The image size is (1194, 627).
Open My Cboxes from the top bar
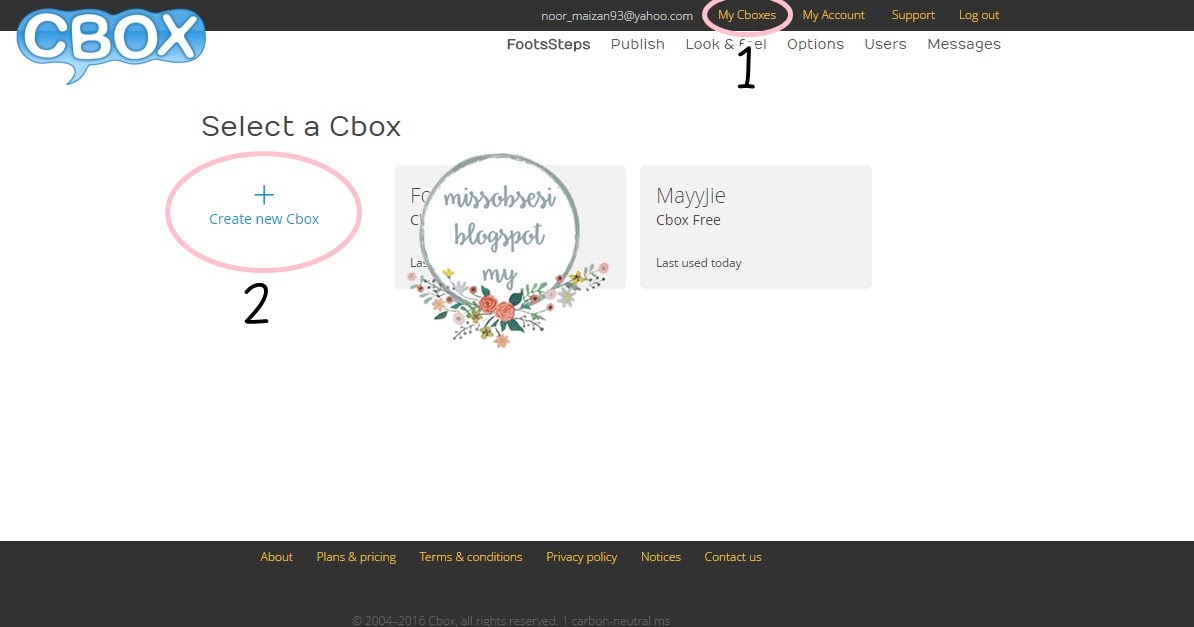tap(747, 14)
